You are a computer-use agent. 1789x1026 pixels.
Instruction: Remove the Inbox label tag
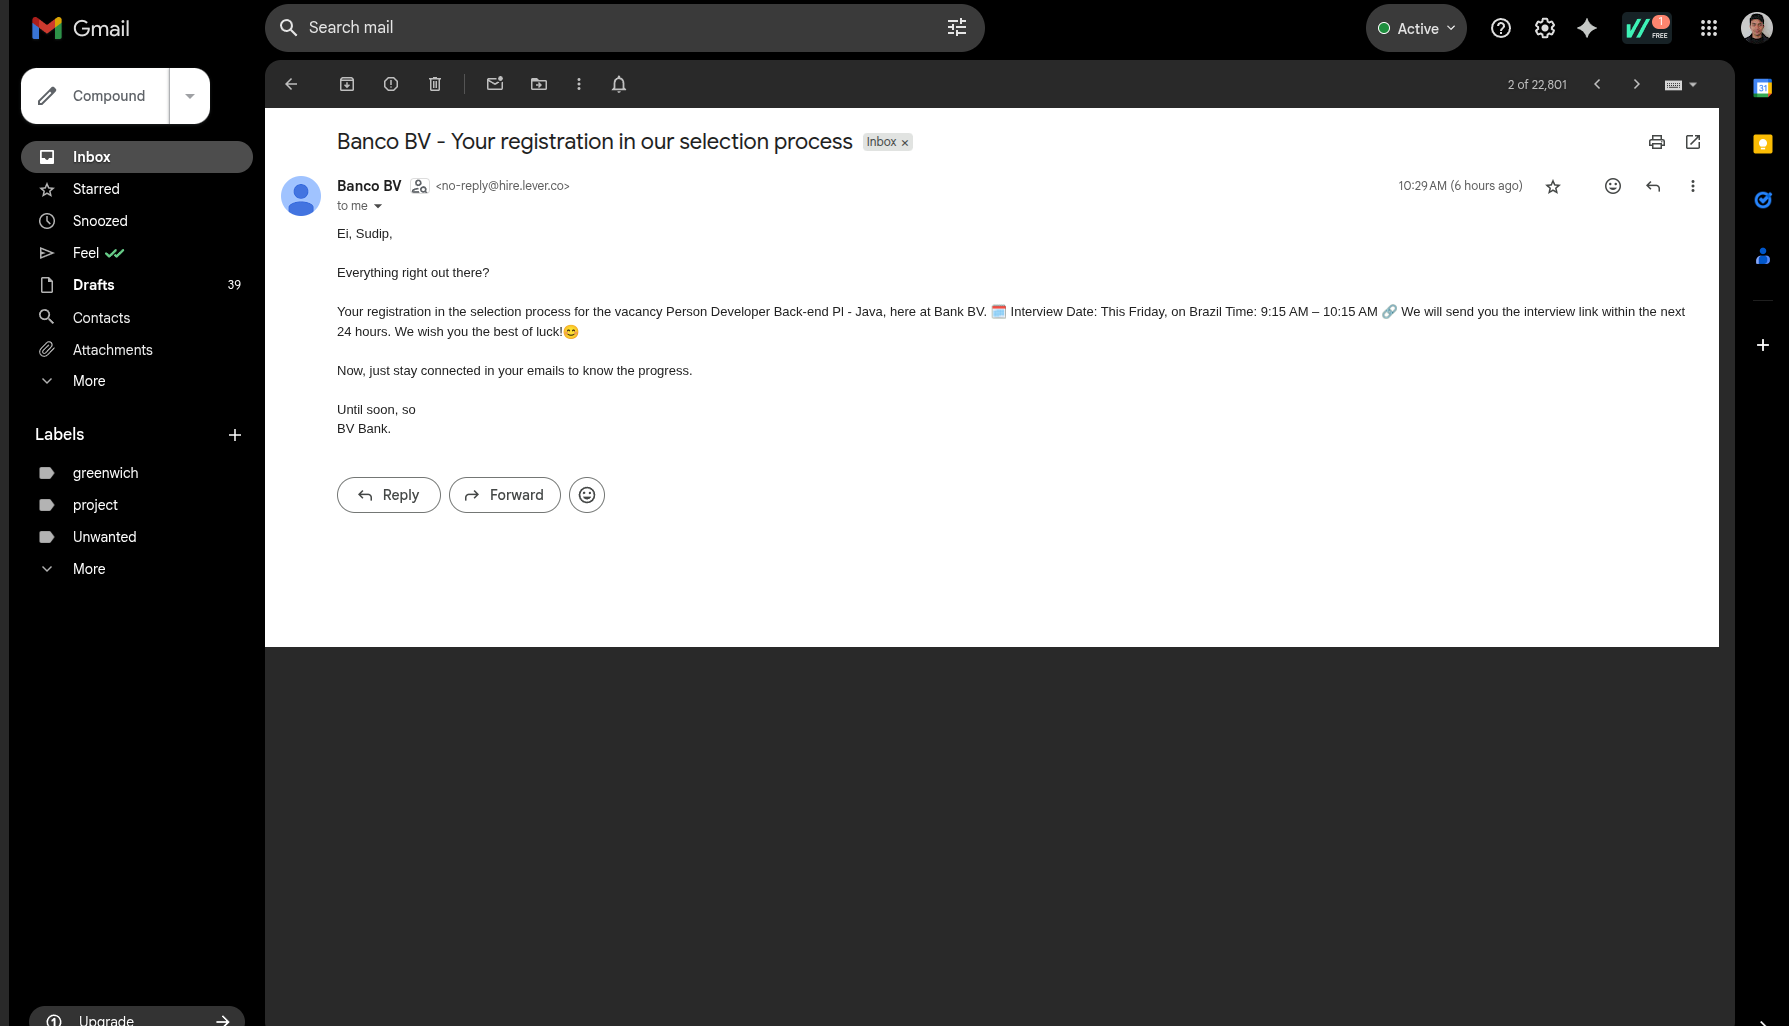[905, 143]
